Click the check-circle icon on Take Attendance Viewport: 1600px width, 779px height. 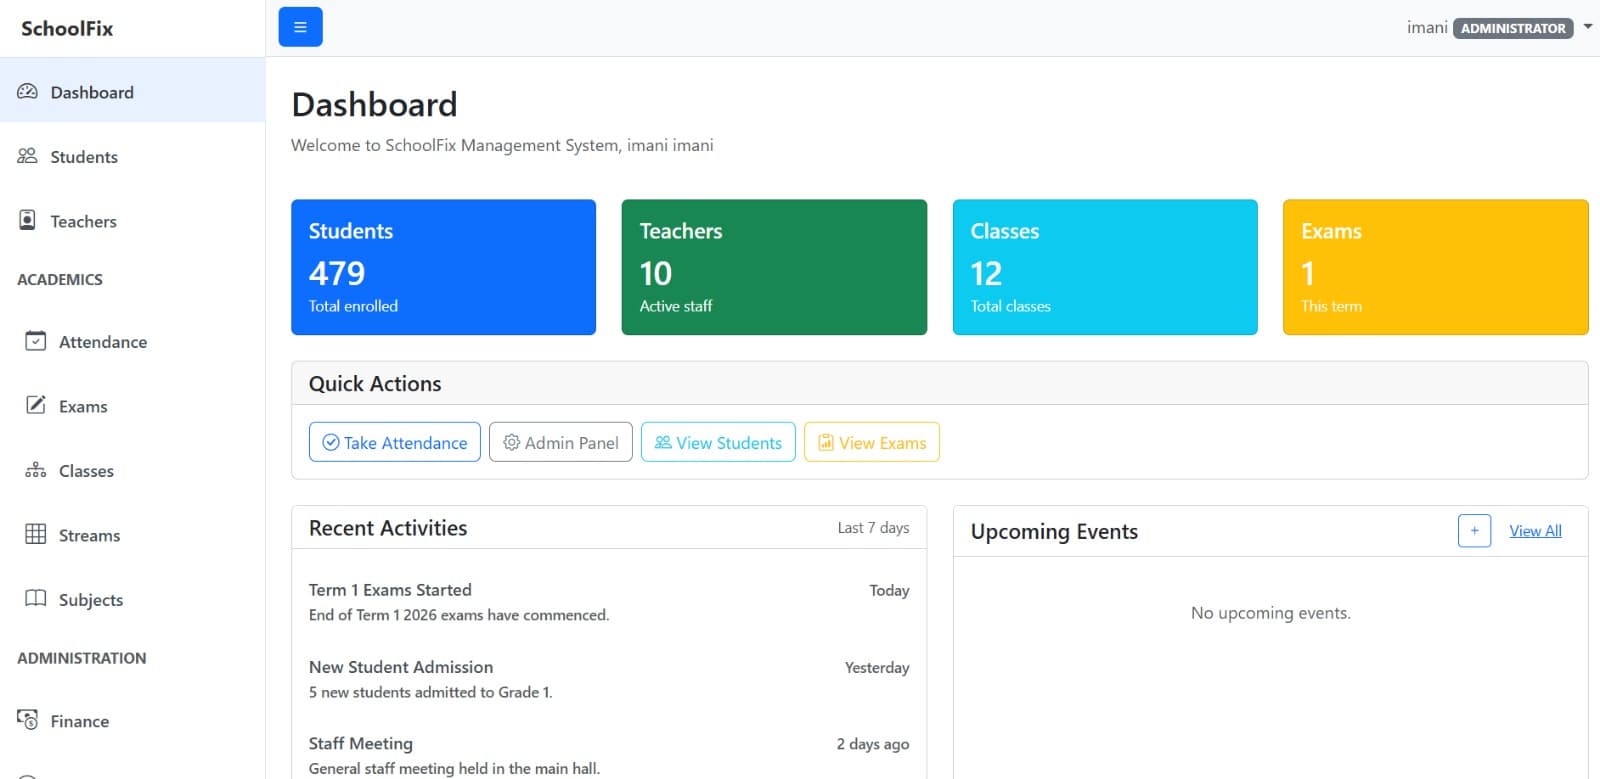click(x=331, y=442)
